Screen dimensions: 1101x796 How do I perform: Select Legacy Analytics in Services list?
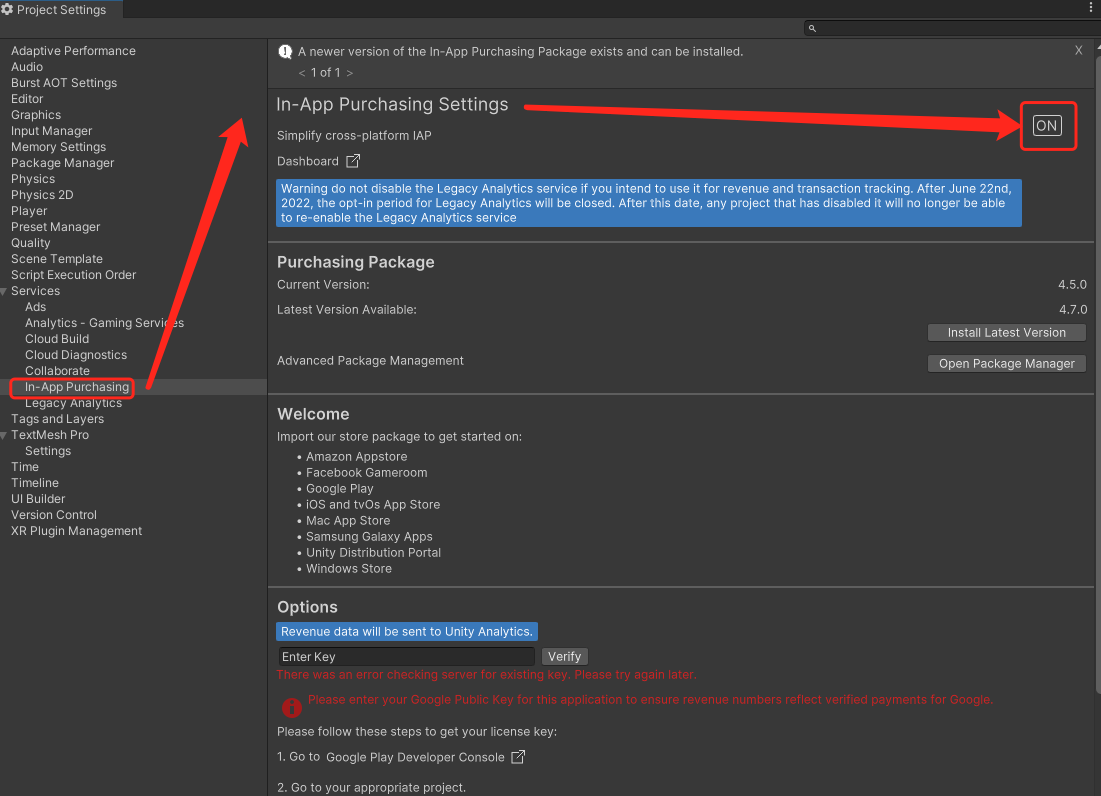pos(73,403)
